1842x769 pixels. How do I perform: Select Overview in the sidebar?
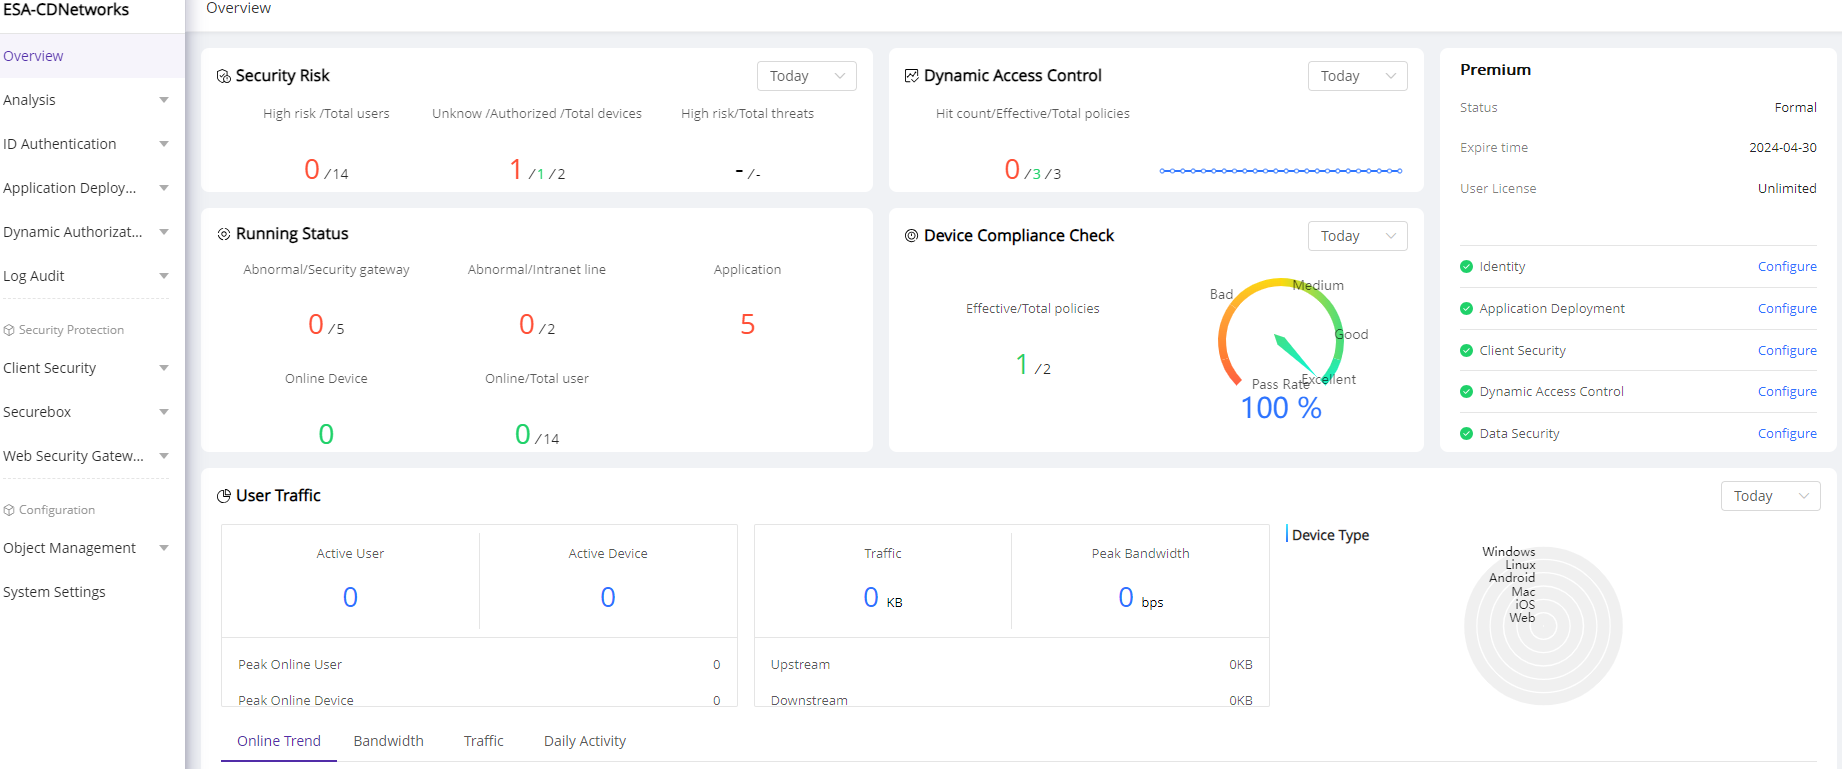92,56
